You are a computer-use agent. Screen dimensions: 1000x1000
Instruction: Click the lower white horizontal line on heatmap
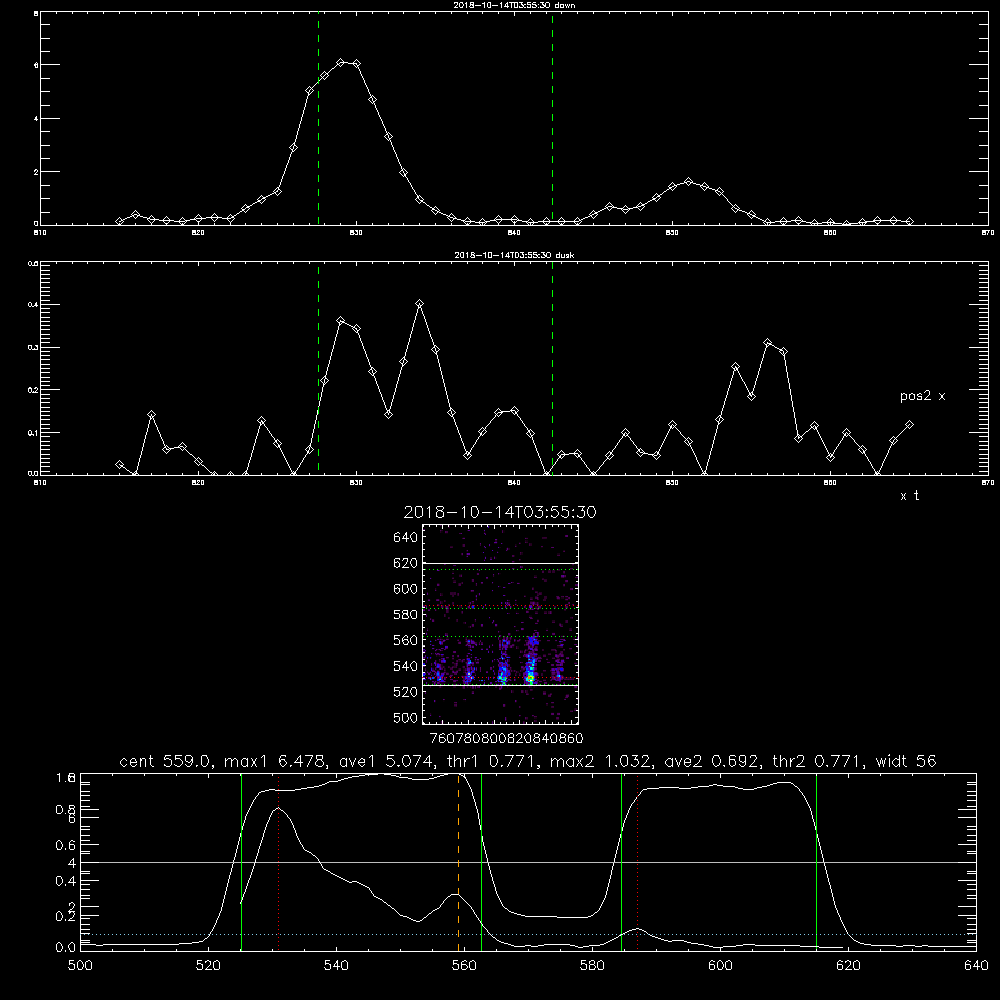point(500,686)
